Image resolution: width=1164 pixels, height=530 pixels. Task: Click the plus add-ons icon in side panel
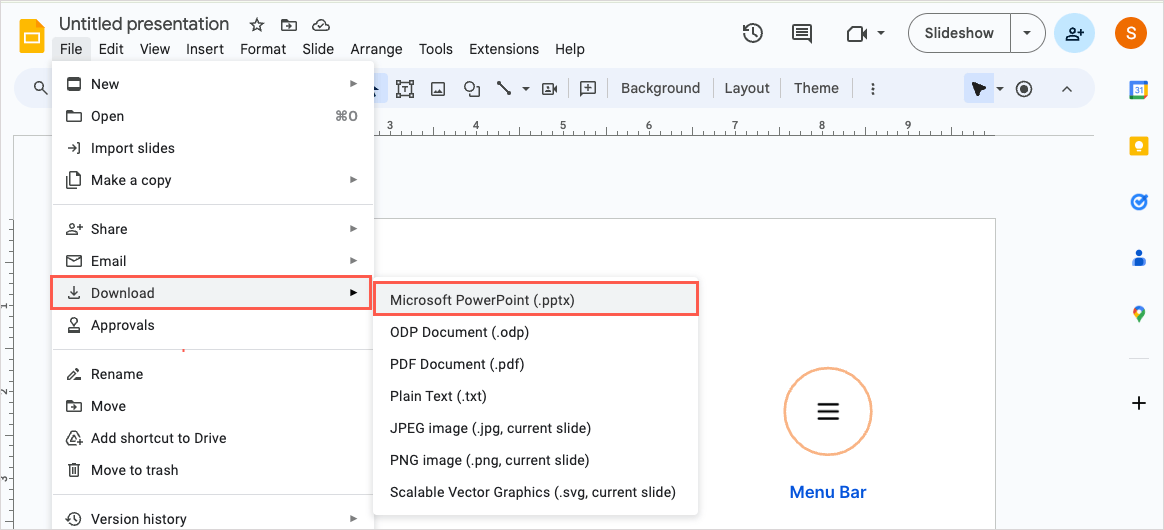tap(1139, 403)
